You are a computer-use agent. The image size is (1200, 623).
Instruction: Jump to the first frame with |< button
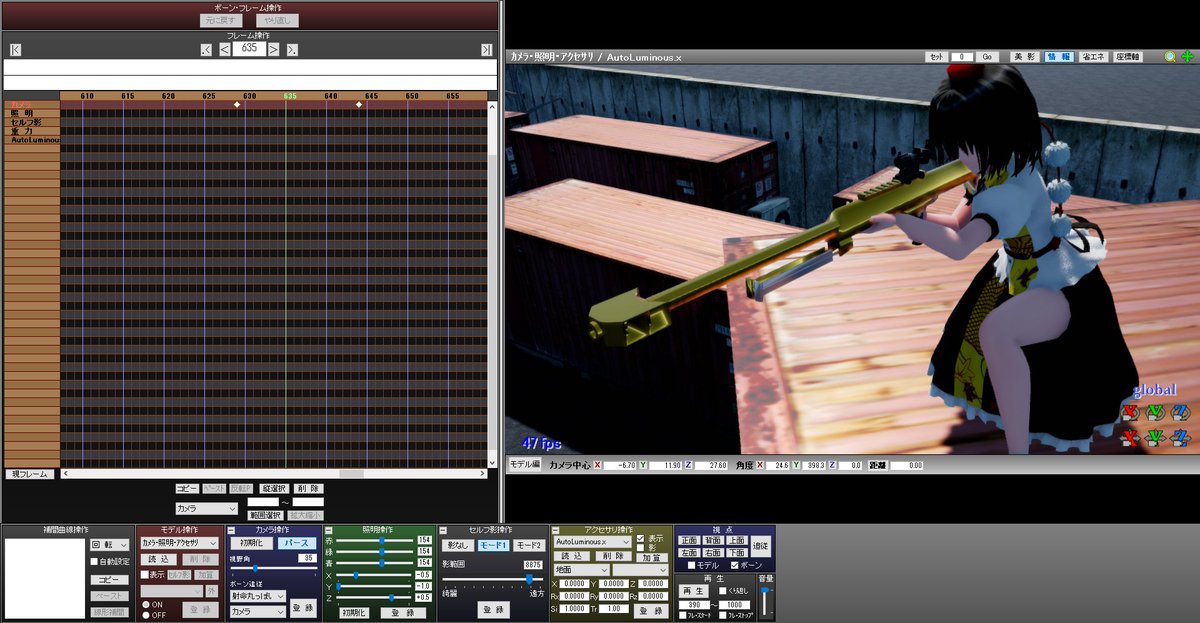[15, 49]
